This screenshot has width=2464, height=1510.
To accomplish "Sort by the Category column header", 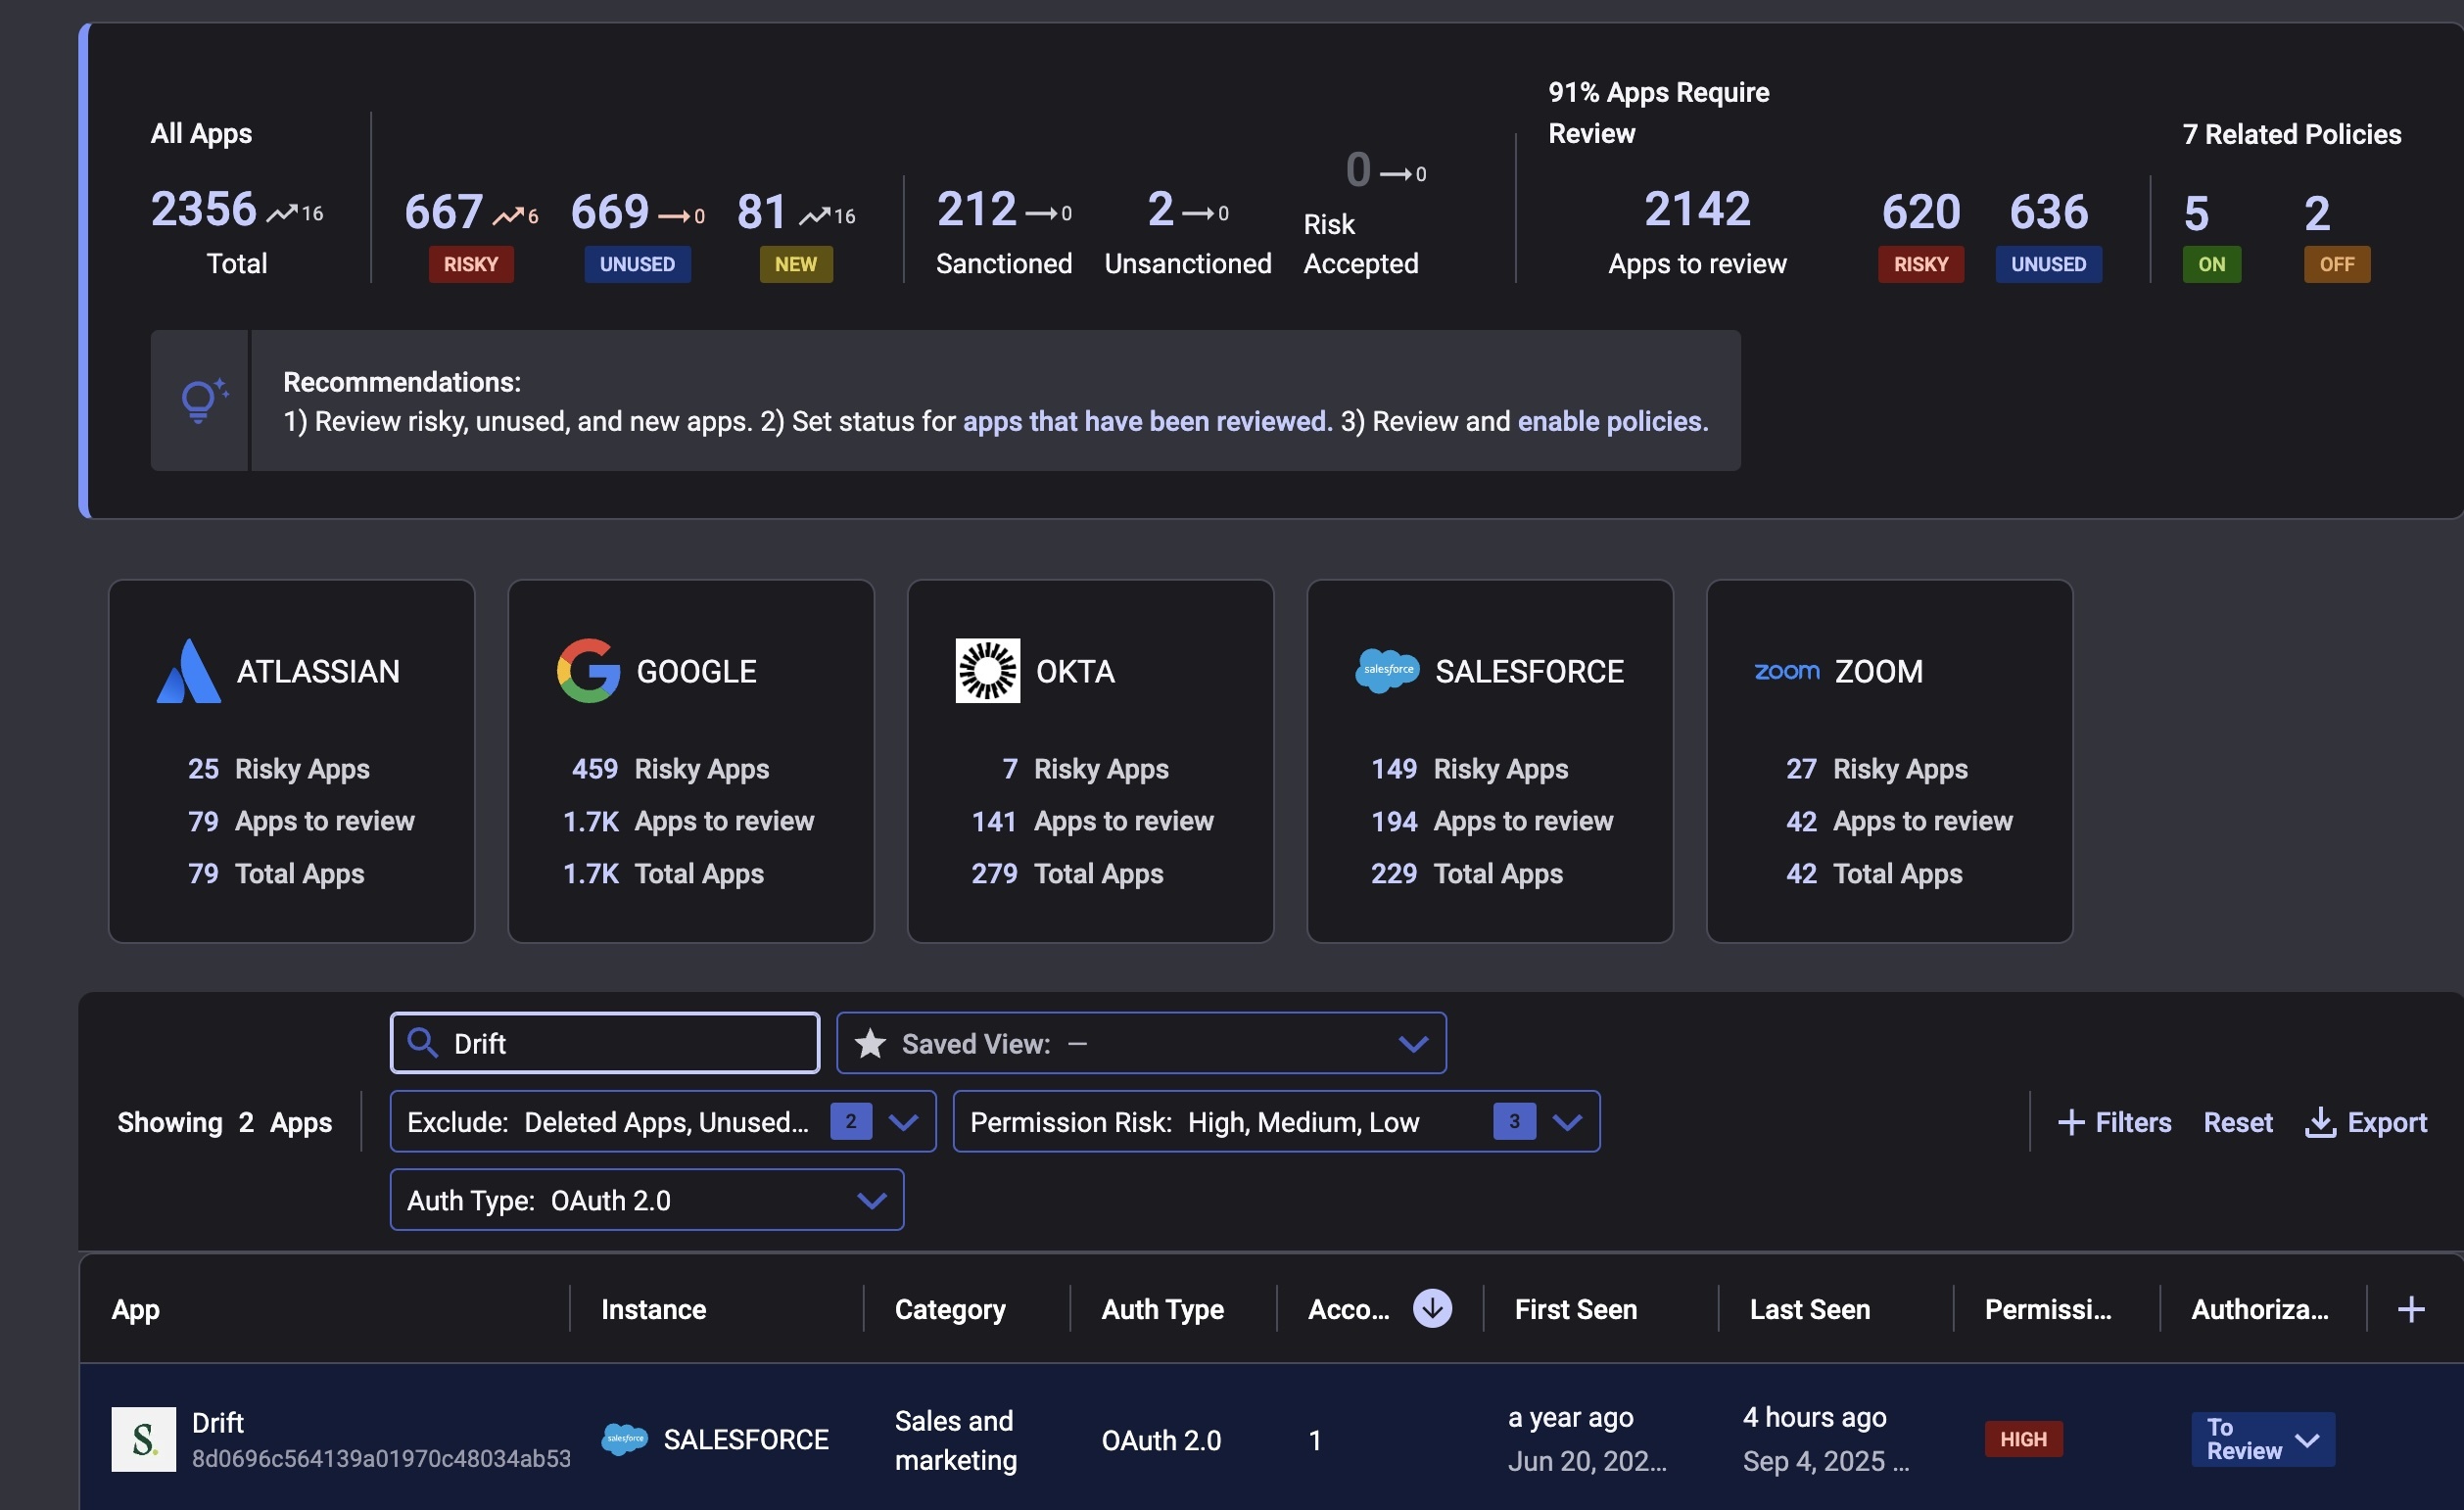I will click(x=950, y=1309).
